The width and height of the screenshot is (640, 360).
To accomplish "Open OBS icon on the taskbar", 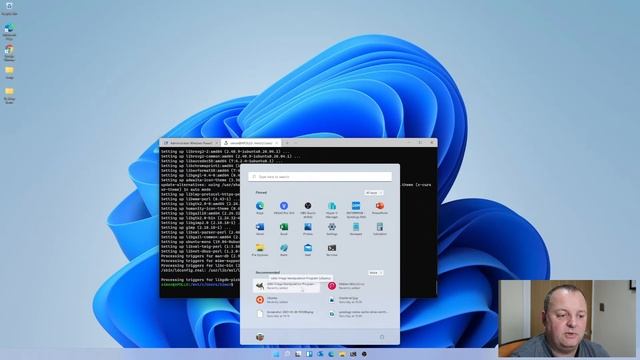I will (364, 354).
